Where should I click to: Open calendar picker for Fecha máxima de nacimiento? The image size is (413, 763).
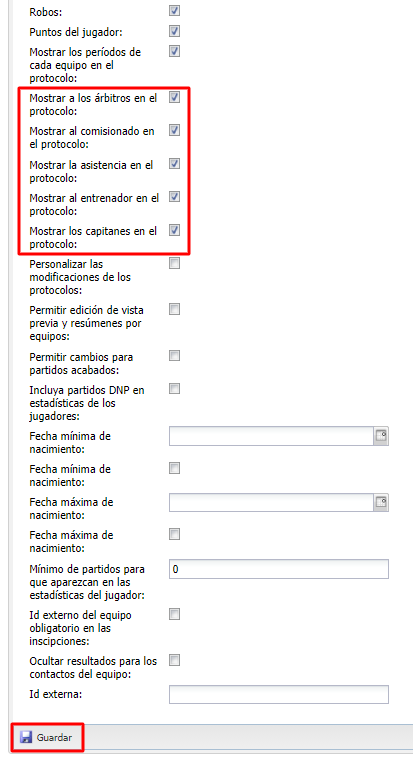[x=381, y=502]
